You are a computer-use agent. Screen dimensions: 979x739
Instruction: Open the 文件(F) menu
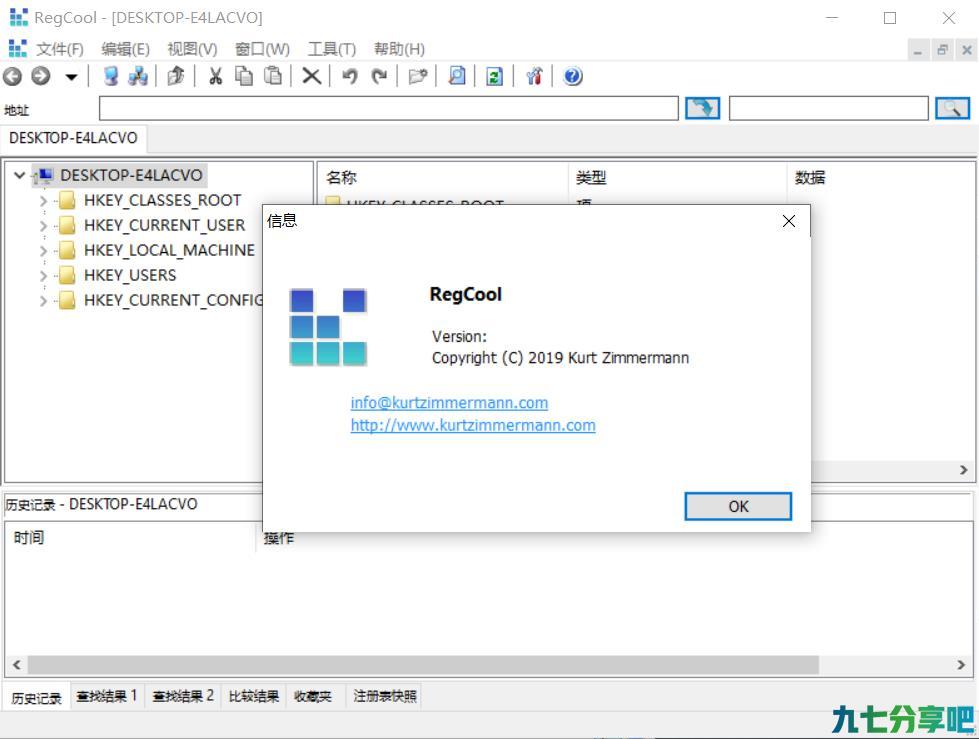[x=60, y=49]
